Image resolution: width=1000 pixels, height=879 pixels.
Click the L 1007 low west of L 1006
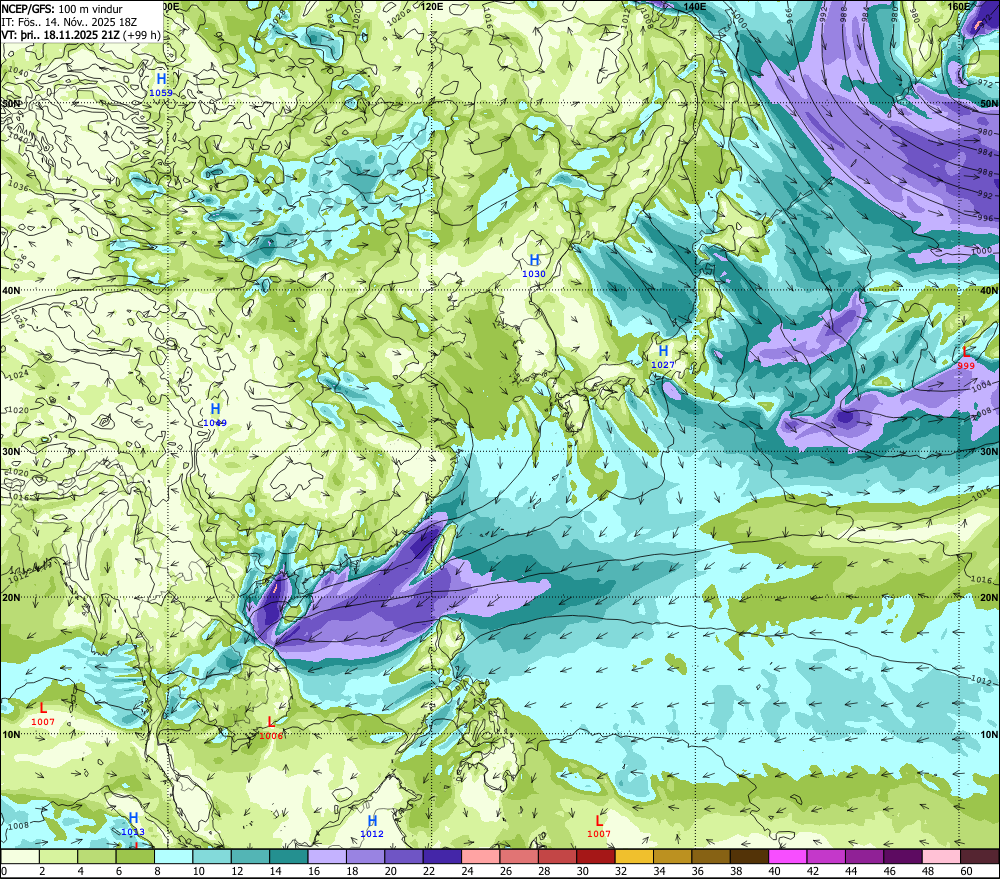click(43, 714)
